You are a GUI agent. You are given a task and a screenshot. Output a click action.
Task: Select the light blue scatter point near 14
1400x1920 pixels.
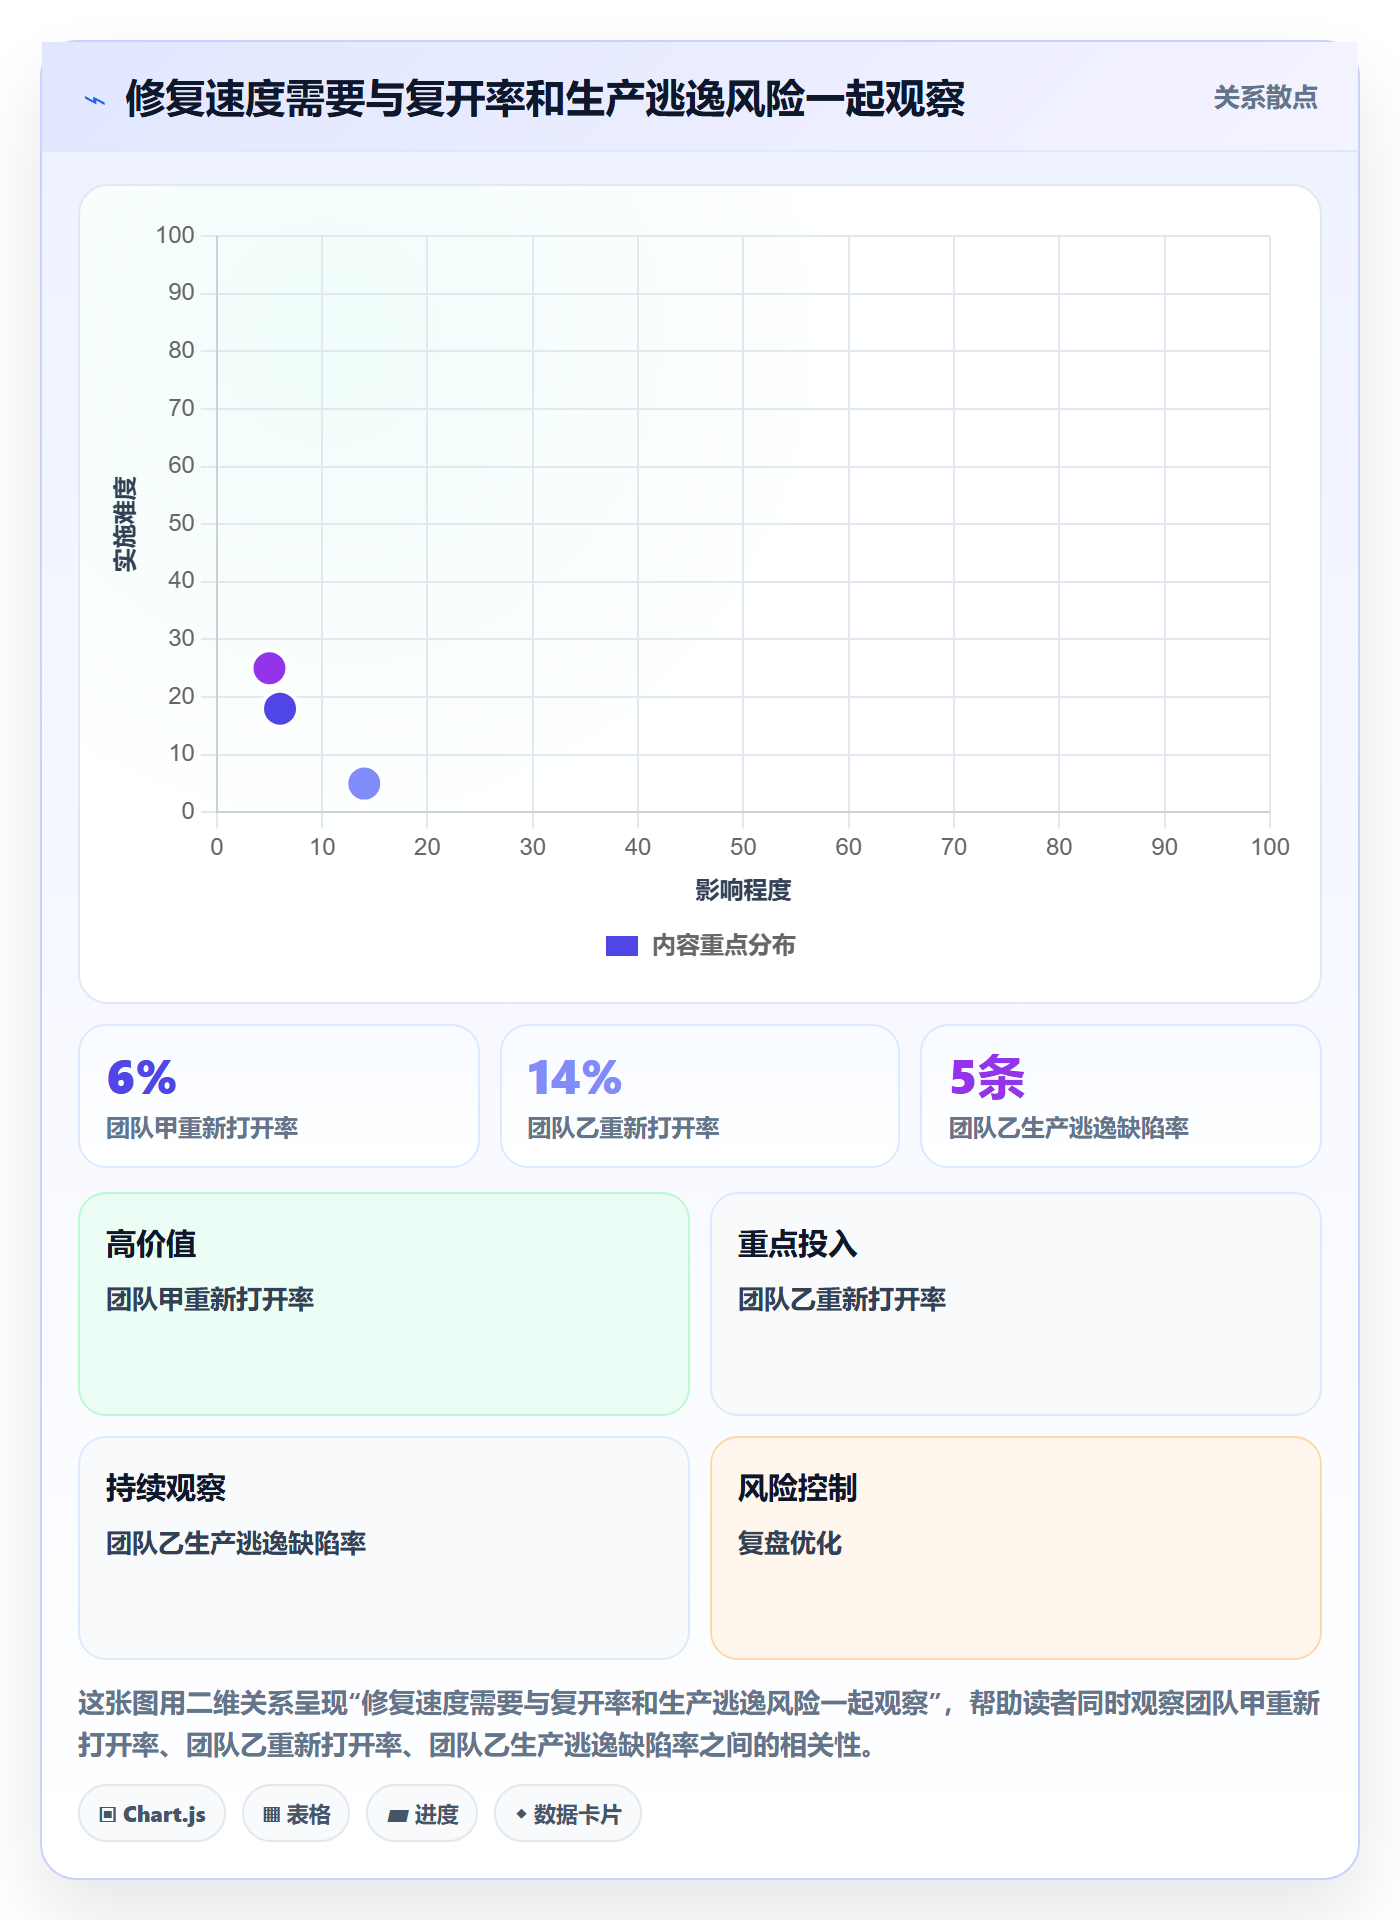[x=364, y=783]
